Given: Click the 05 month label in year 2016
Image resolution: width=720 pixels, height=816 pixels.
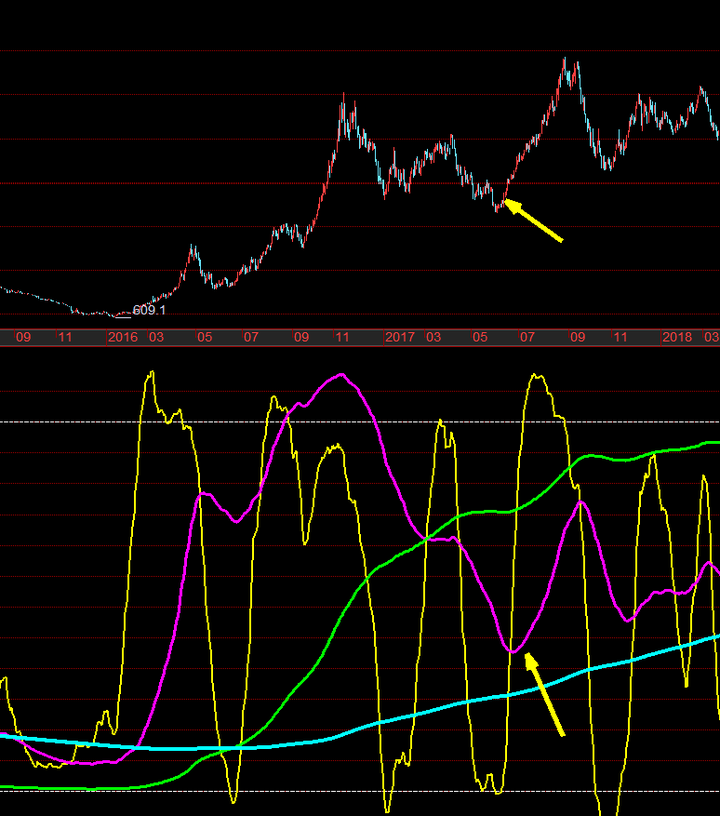Looking at the screenshot, I should [x=204, y=337].
